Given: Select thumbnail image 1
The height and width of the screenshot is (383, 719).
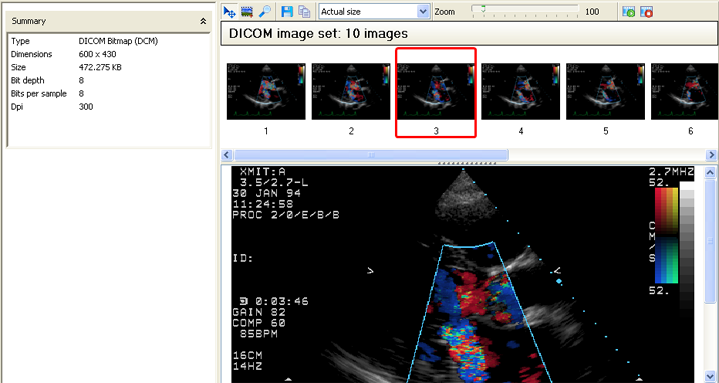Looking at the screenshot, I should click(x=266, y=91).
